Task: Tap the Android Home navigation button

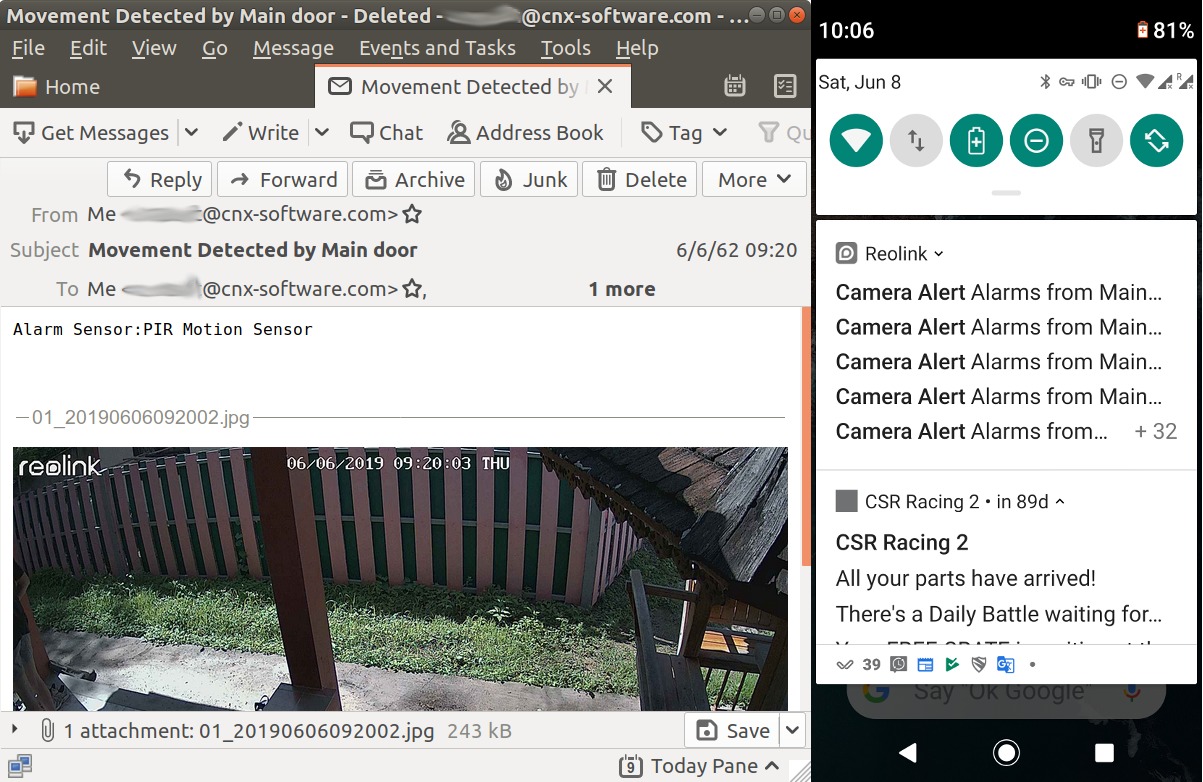Action: coord(1007,752)
